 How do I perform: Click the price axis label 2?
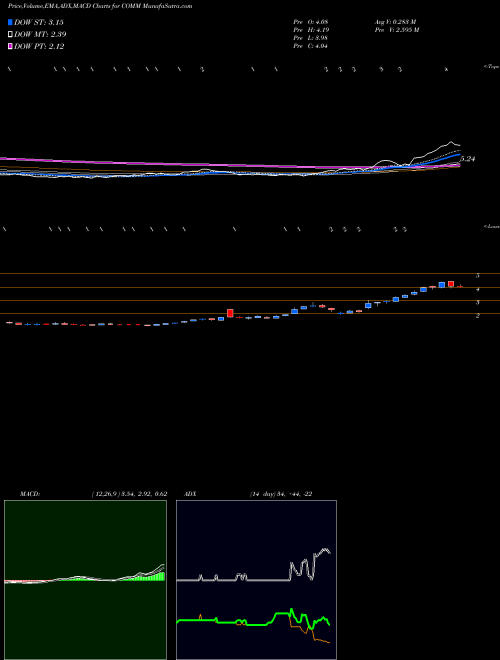coord(478,316)
